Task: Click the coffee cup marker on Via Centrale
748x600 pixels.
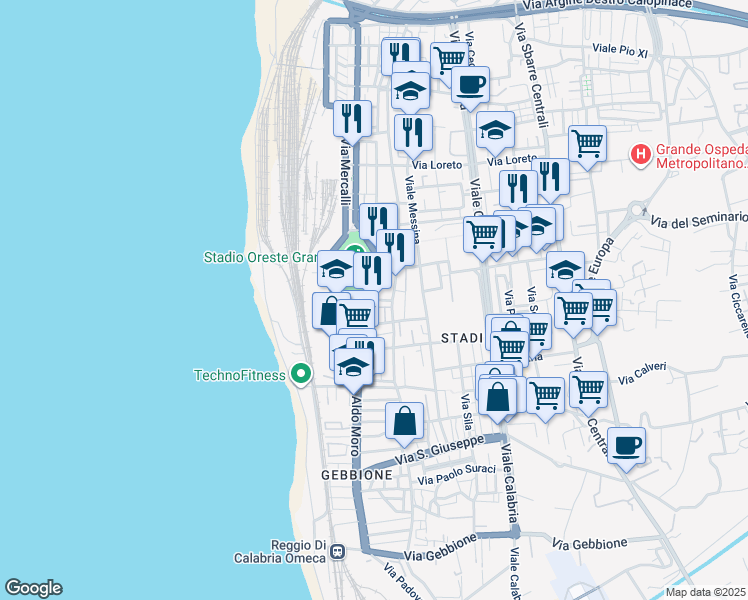Action: [x=626, y=445]
